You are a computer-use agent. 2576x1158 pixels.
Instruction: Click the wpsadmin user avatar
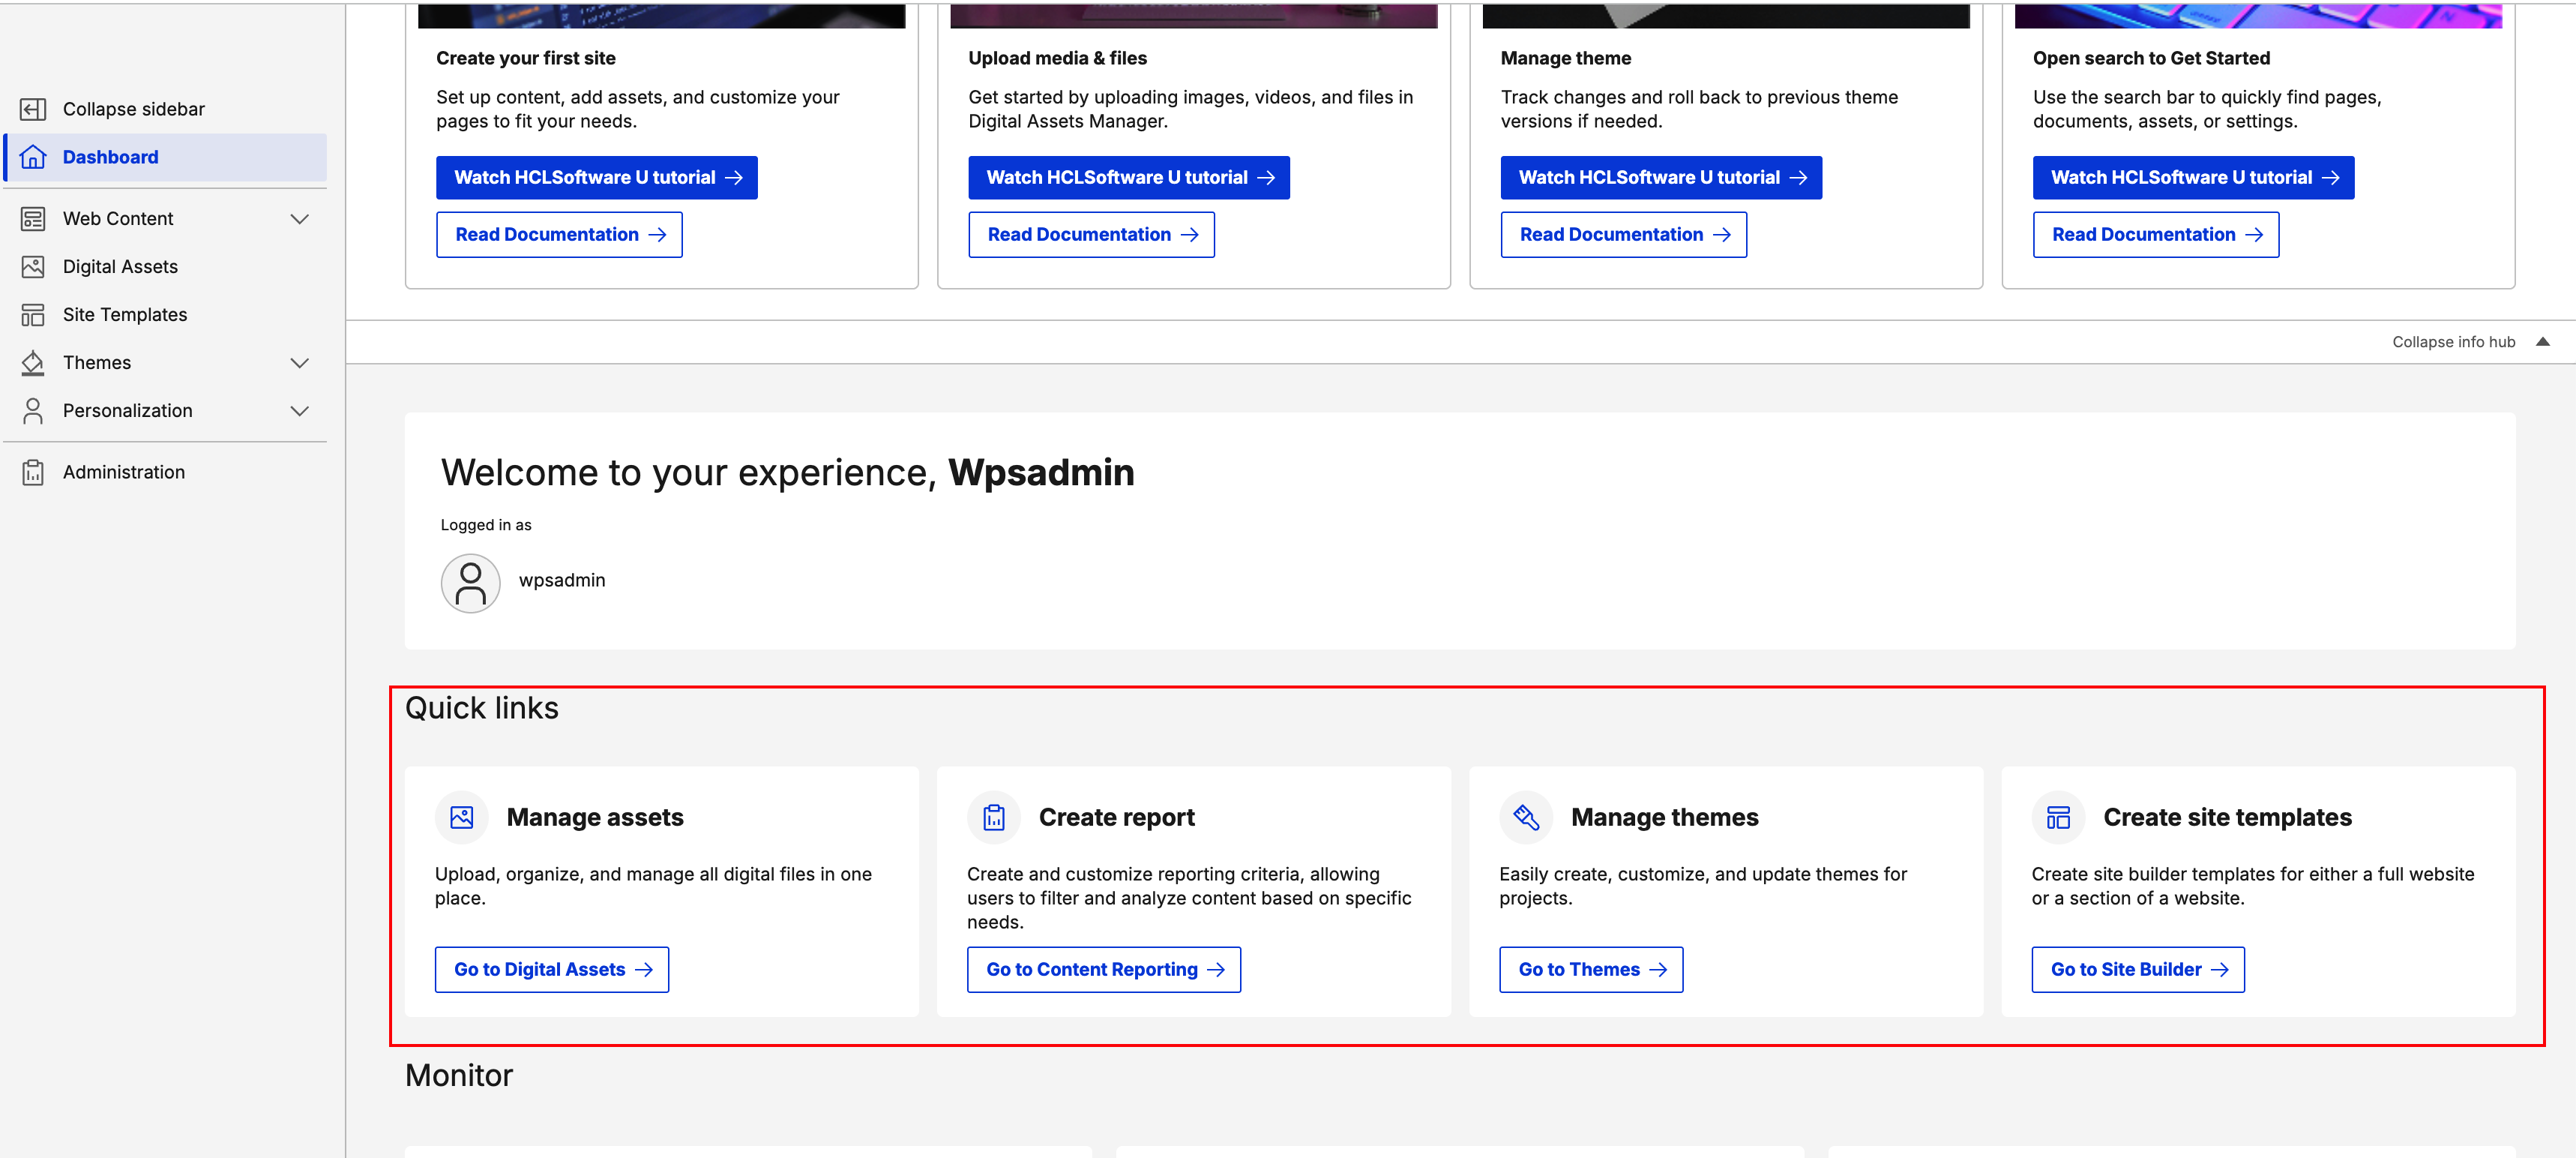[x=471, y=583]
